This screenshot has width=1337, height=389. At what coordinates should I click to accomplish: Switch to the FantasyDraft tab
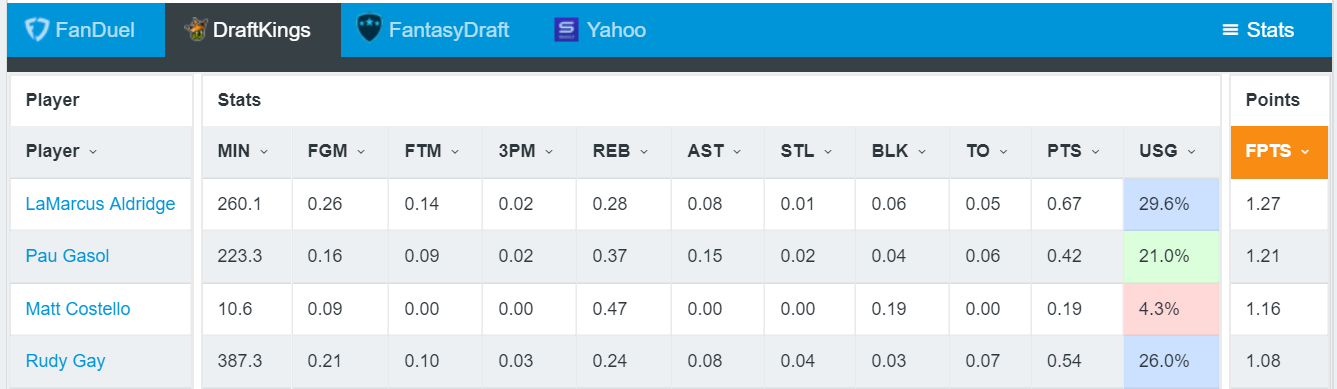(434, 30)
